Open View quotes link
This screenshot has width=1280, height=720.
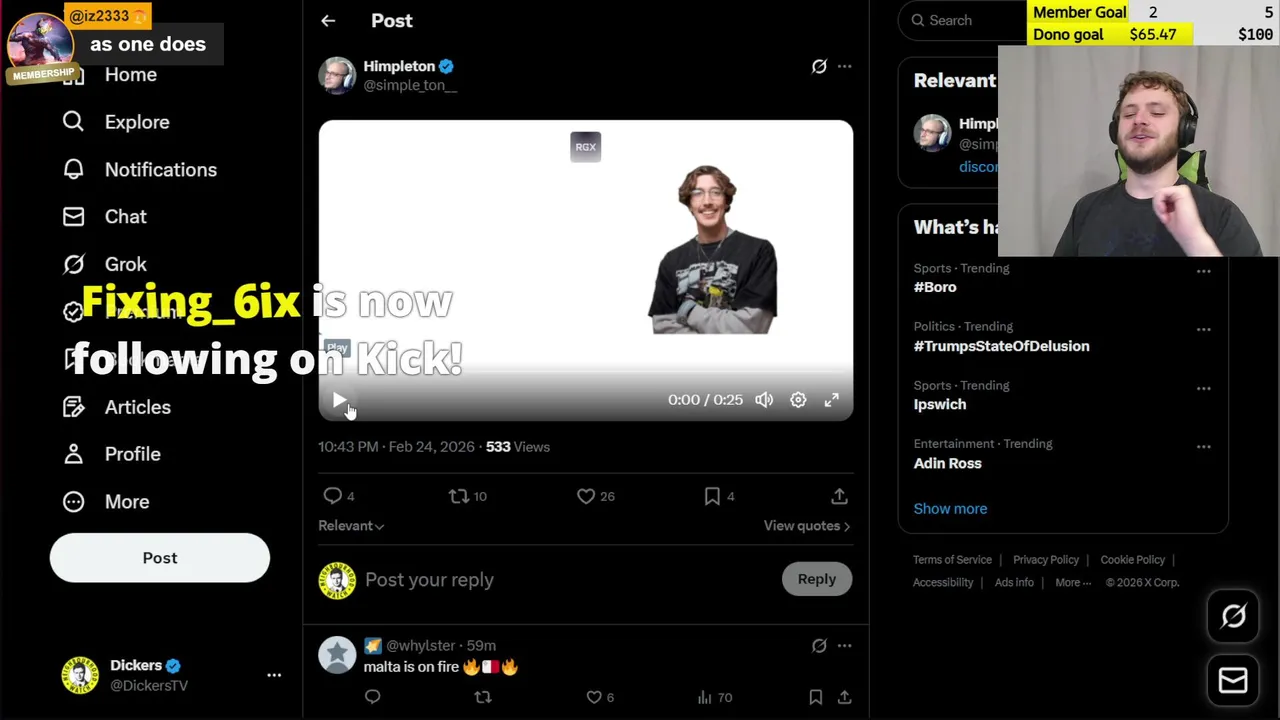point(806,526)
